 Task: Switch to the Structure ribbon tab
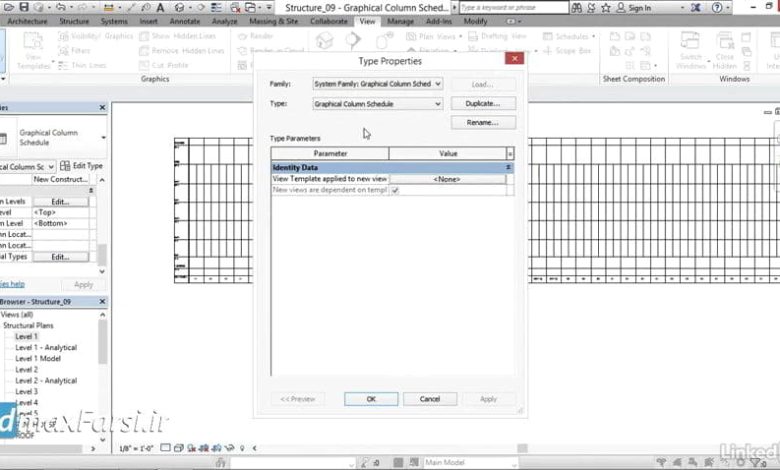[x=74, y=21]
